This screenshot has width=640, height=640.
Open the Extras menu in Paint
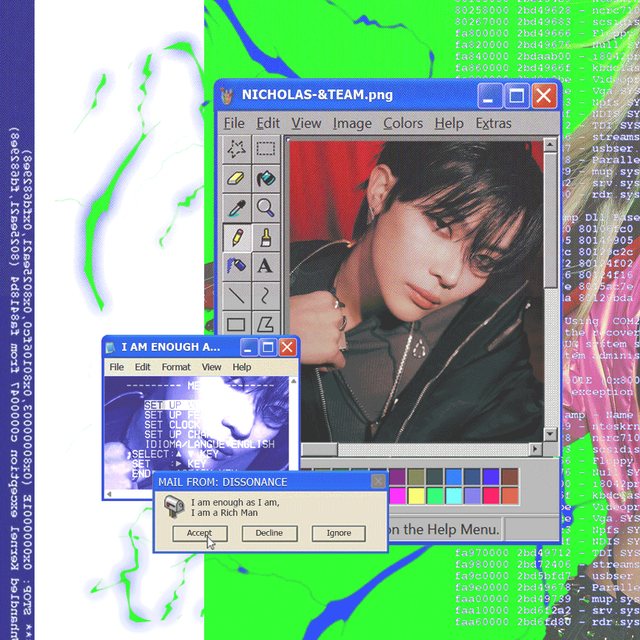[x=493, y=123]
